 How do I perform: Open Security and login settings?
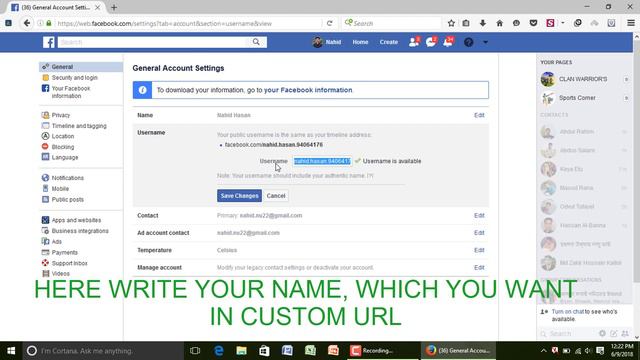74,78
